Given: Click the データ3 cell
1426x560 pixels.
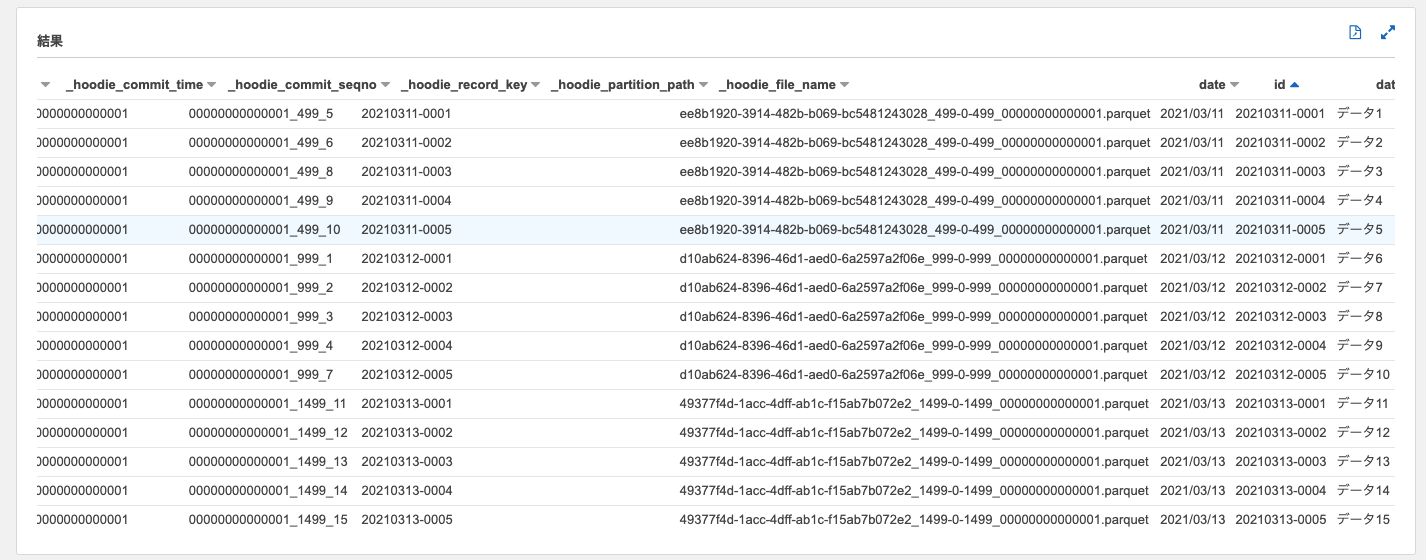Looking at the screenshot, I should [x=1360, y=172].
